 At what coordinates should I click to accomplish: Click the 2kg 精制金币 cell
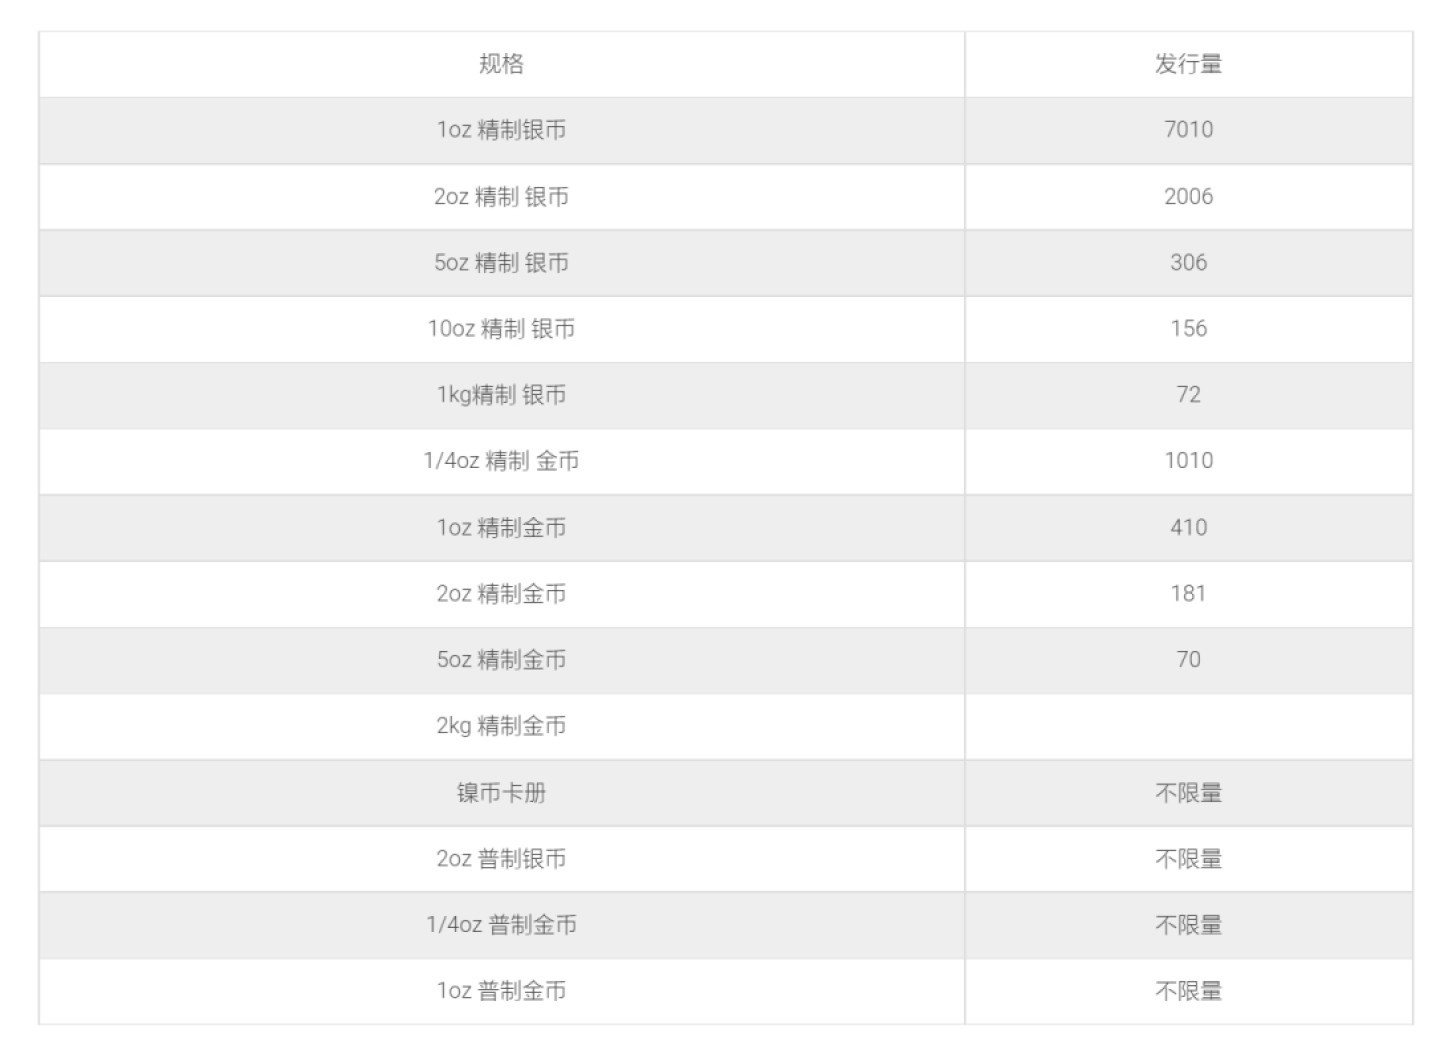coord(501,725)
